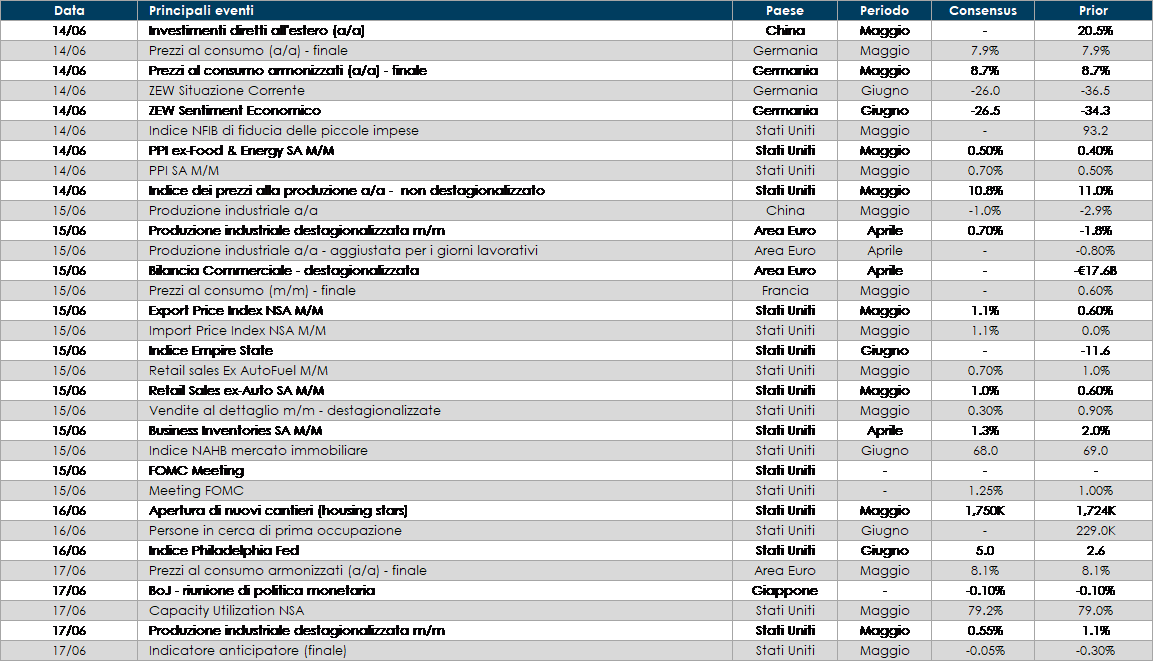Select the Periodo column header

(884, 11)
